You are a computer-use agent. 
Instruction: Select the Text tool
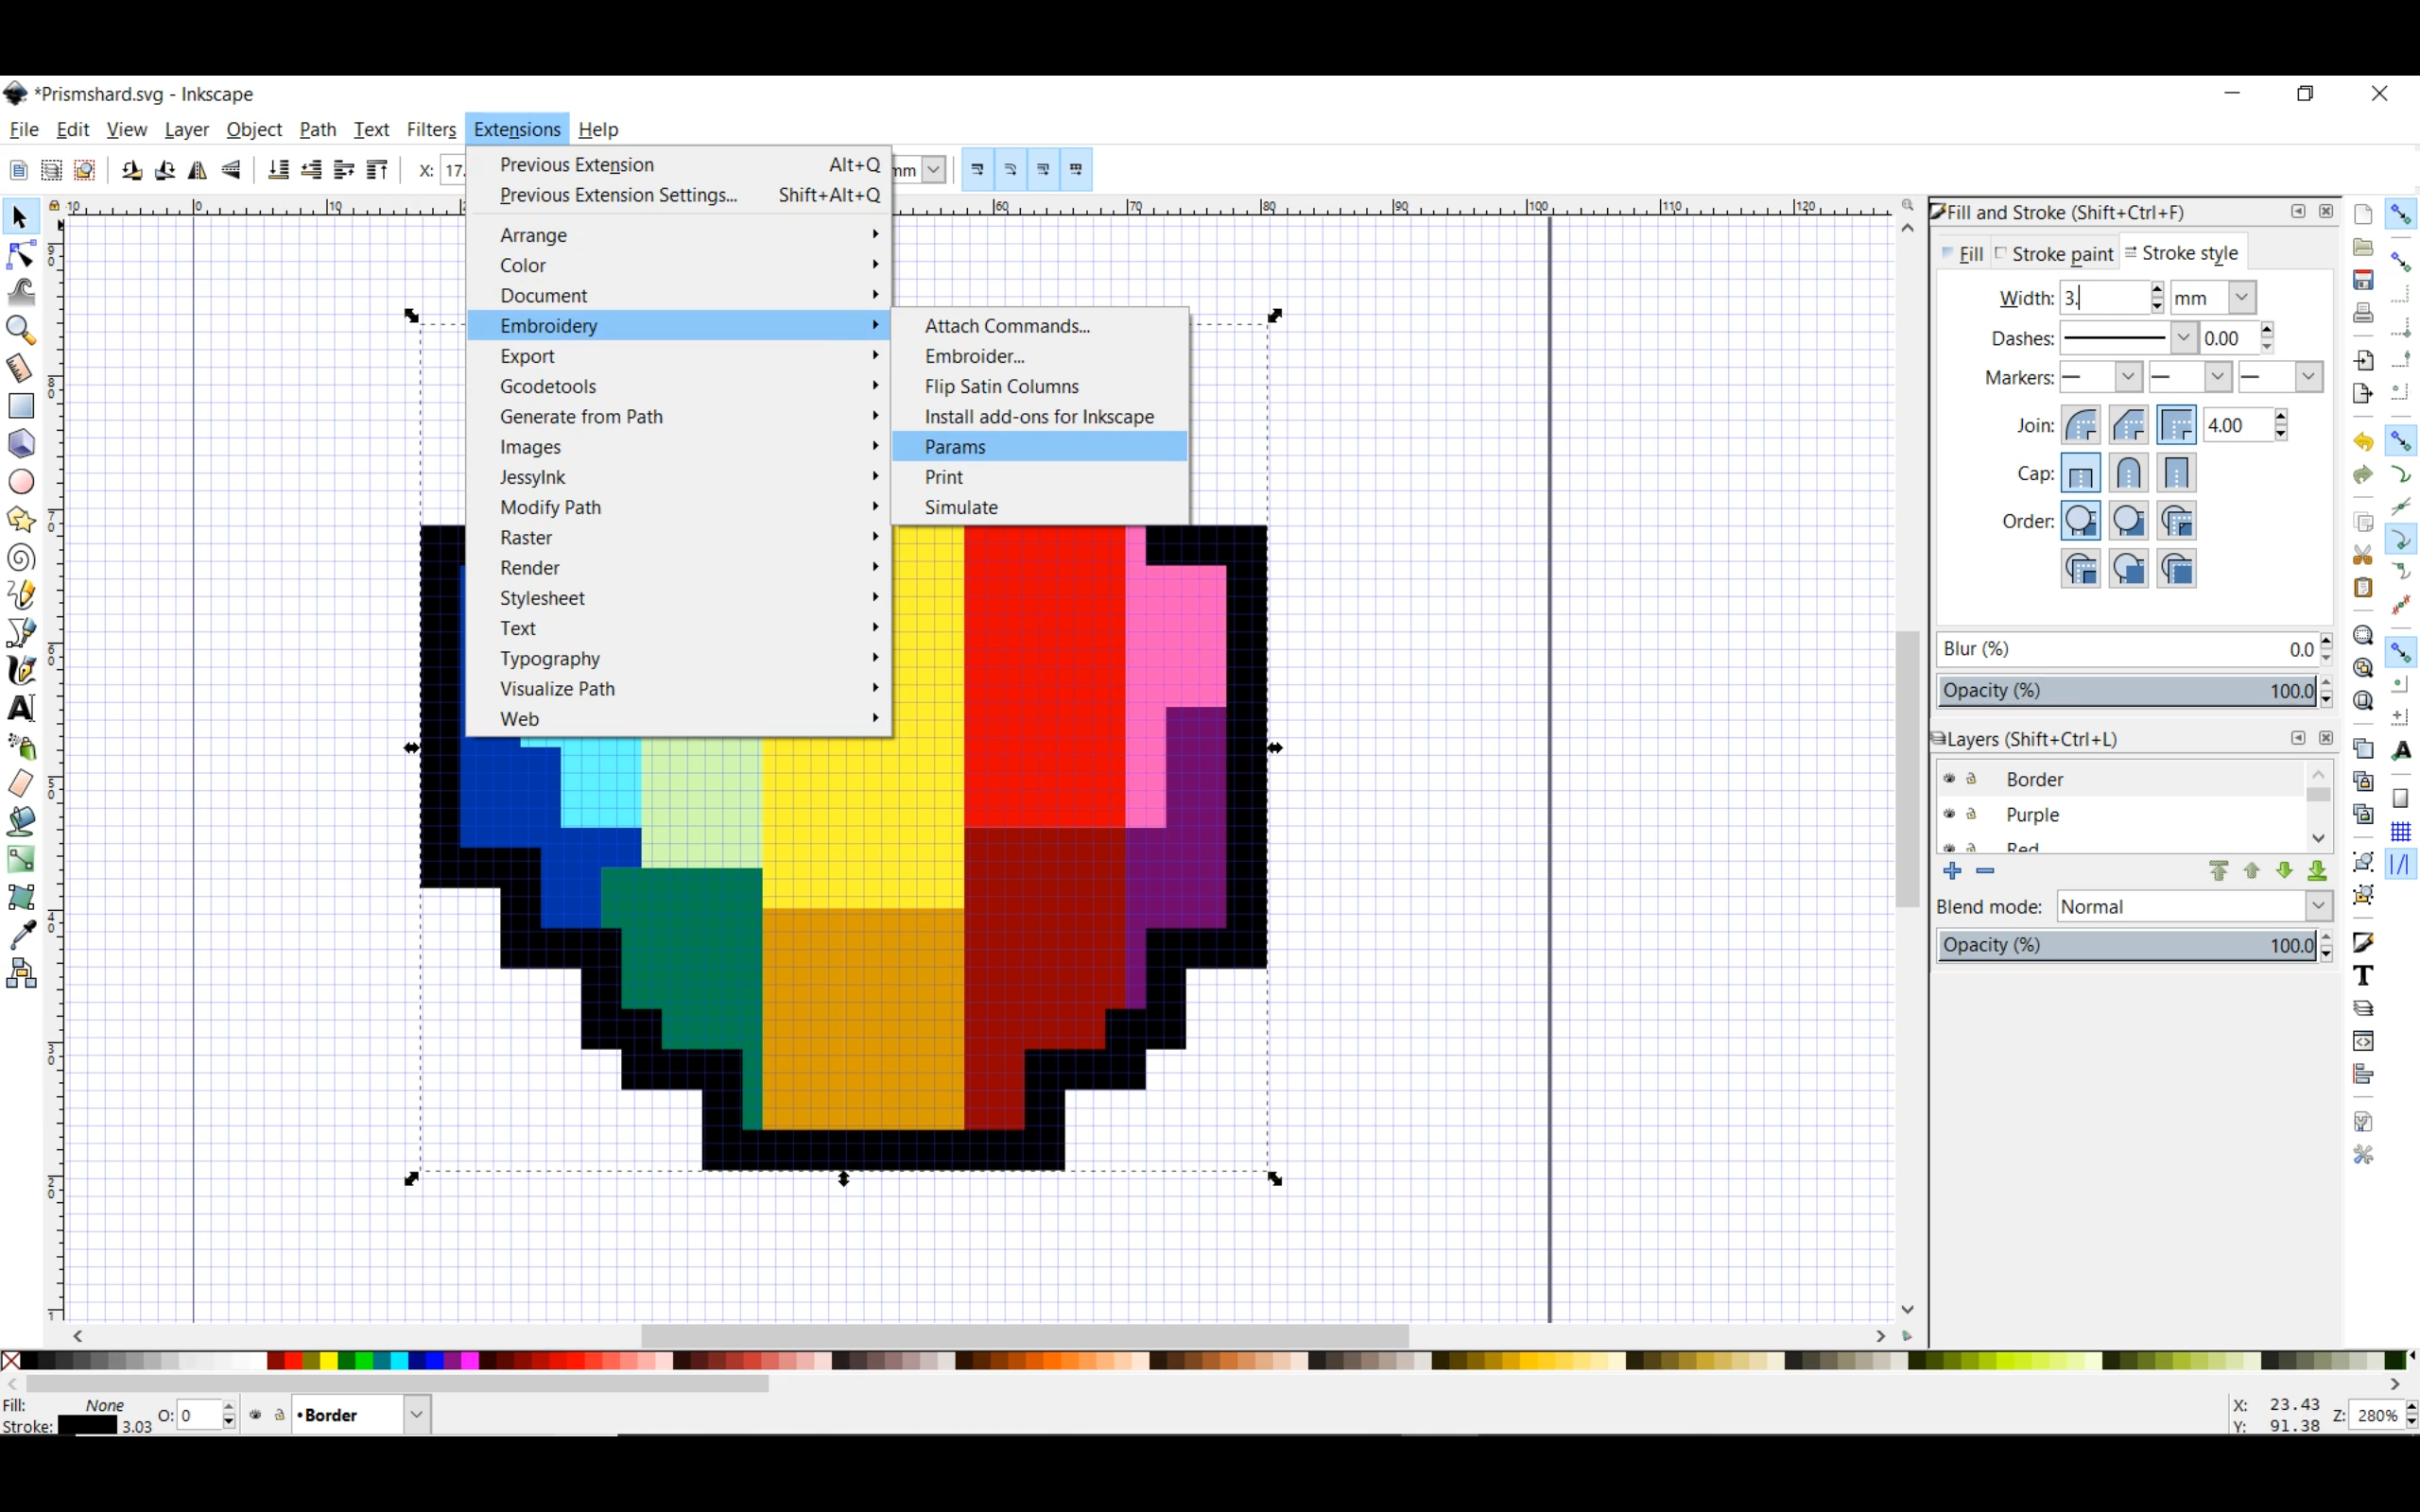pos(23,709)
